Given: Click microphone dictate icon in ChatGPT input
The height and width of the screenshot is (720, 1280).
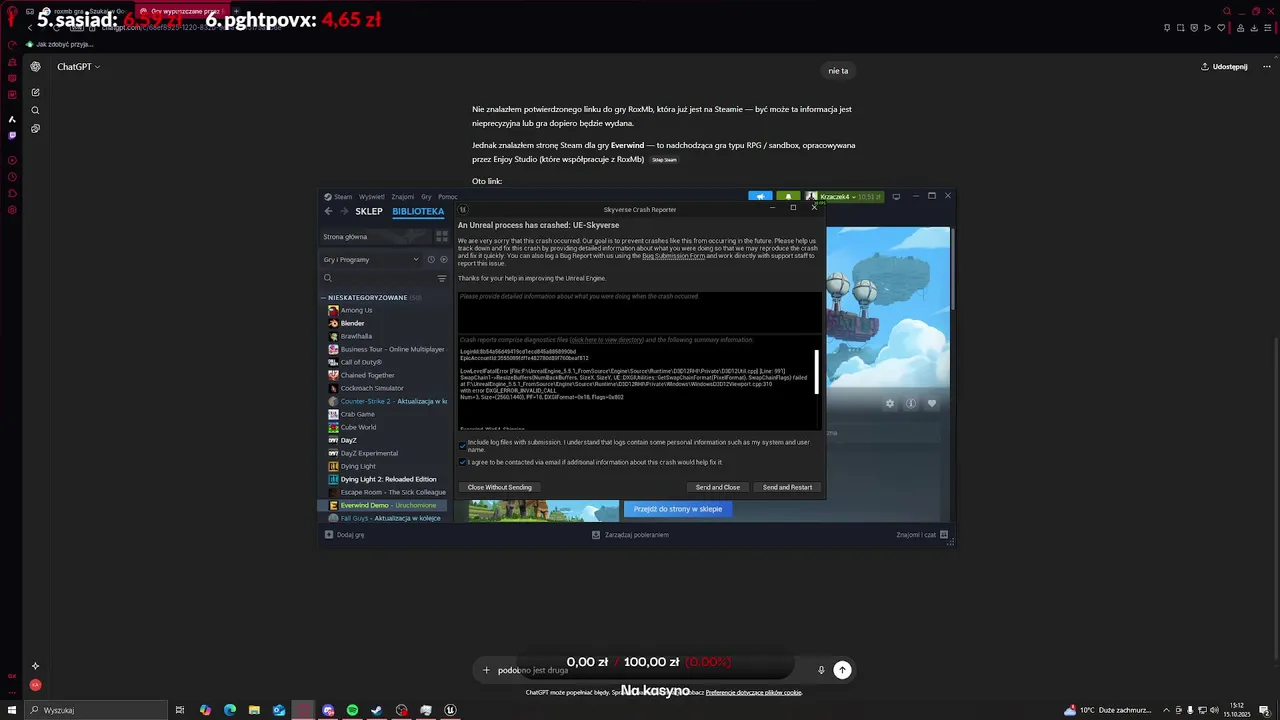Looking at the screenshot, I should 821,670.
